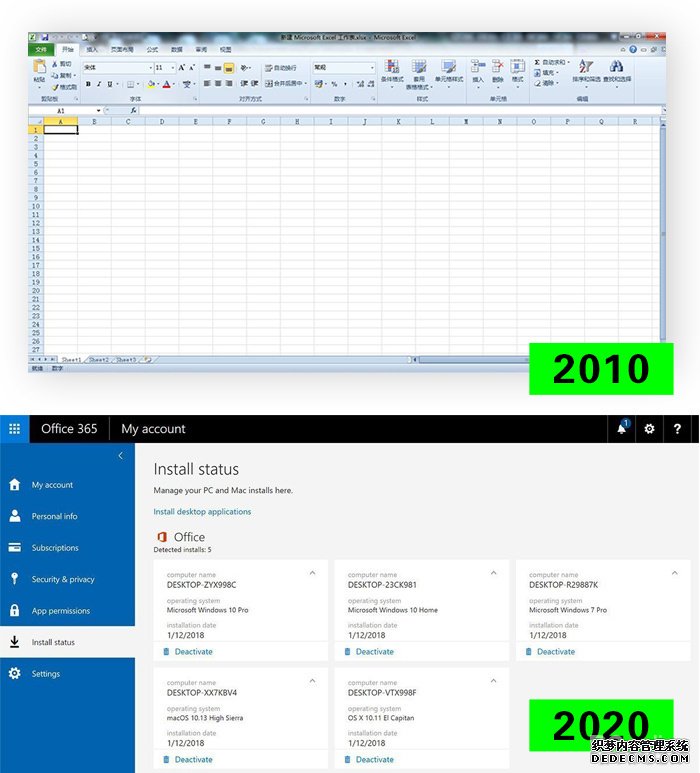Switch to the Sheet3 worksheet tab
Screen dimensions: 700x773
[126, 360]
